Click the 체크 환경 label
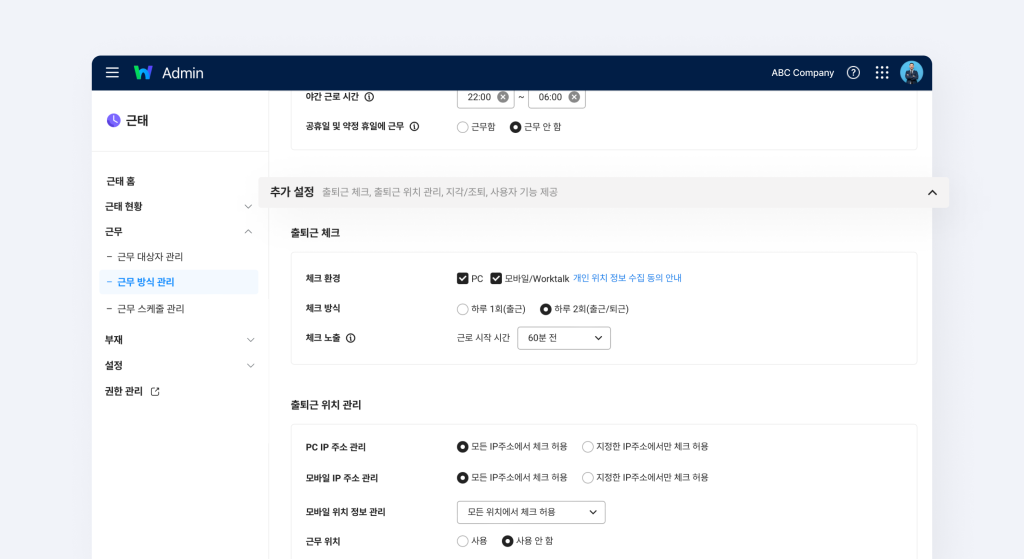The height and width of the screenshot is (559, 1024). (323, 278)
